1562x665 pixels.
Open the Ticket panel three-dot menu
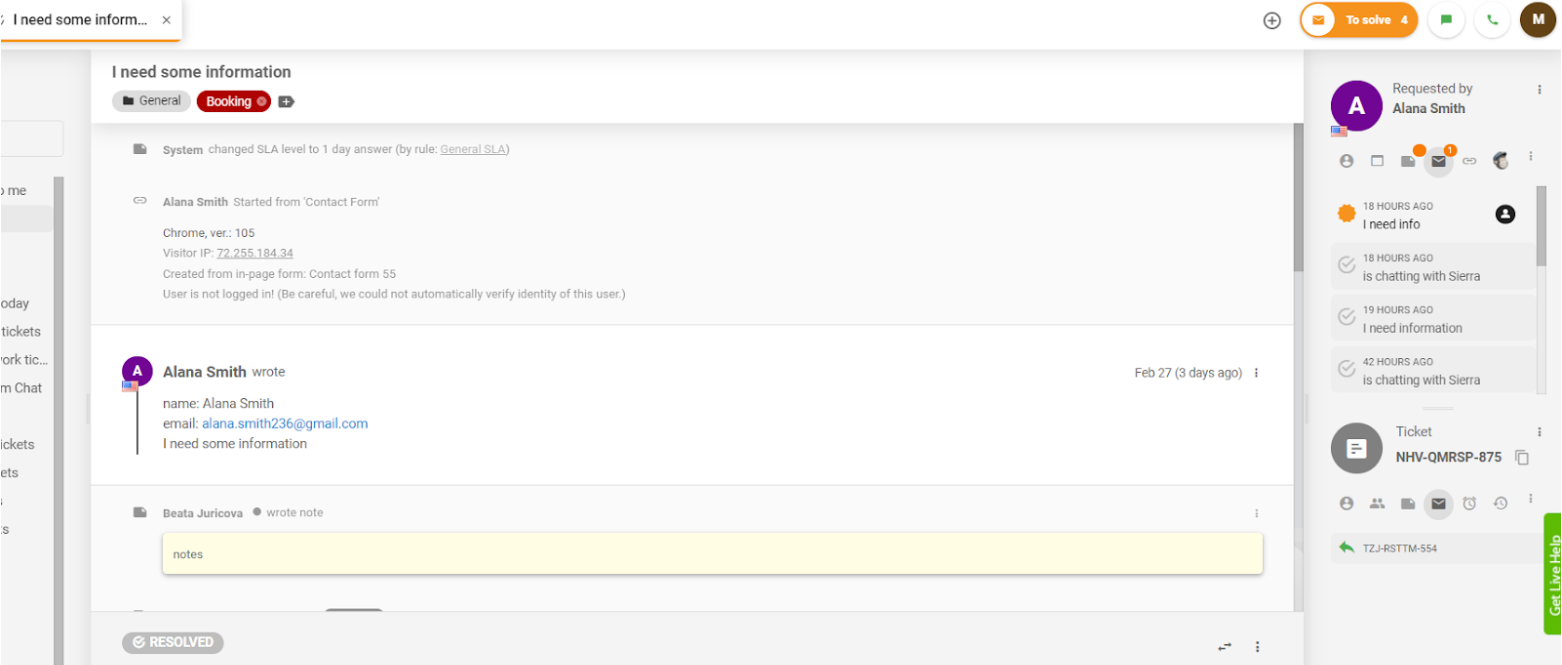pyautogui.click(x=1539, y=432)
